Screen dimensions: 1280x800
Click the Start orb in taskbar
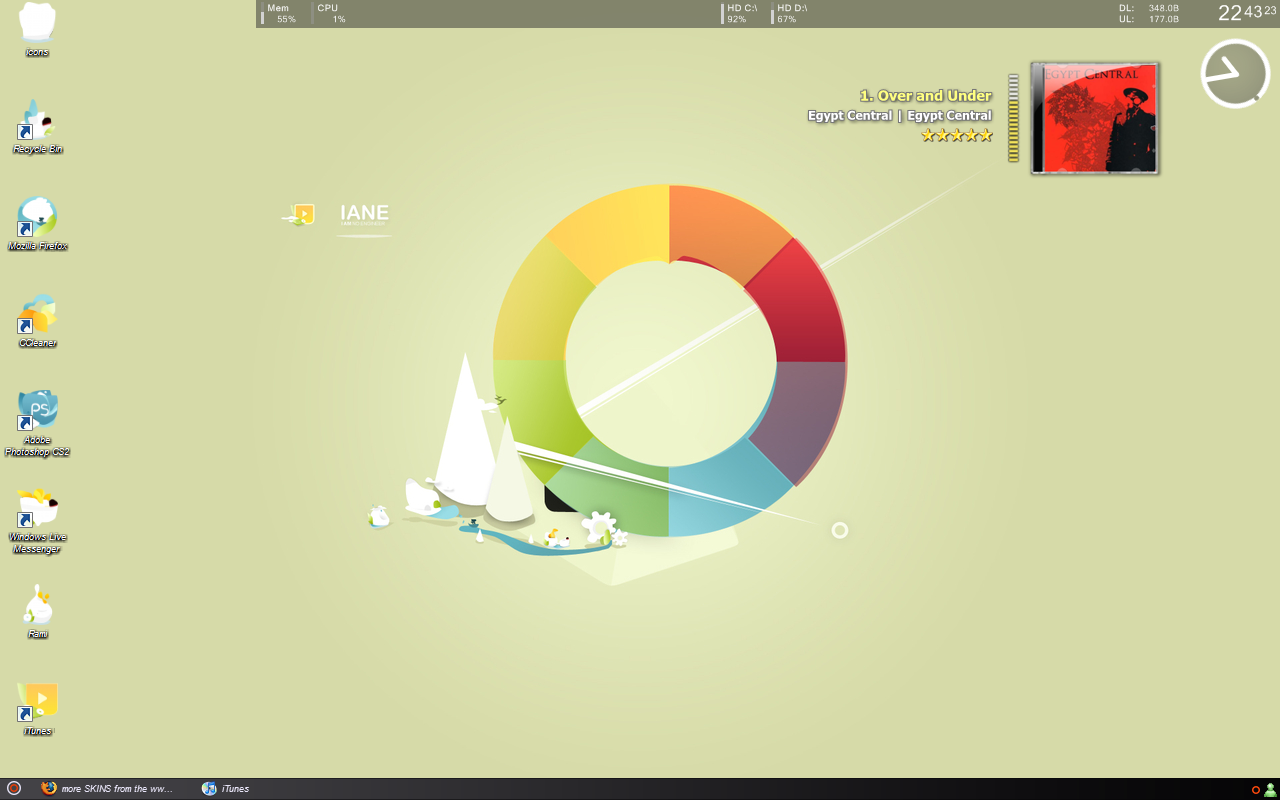[x=14, y=788]
